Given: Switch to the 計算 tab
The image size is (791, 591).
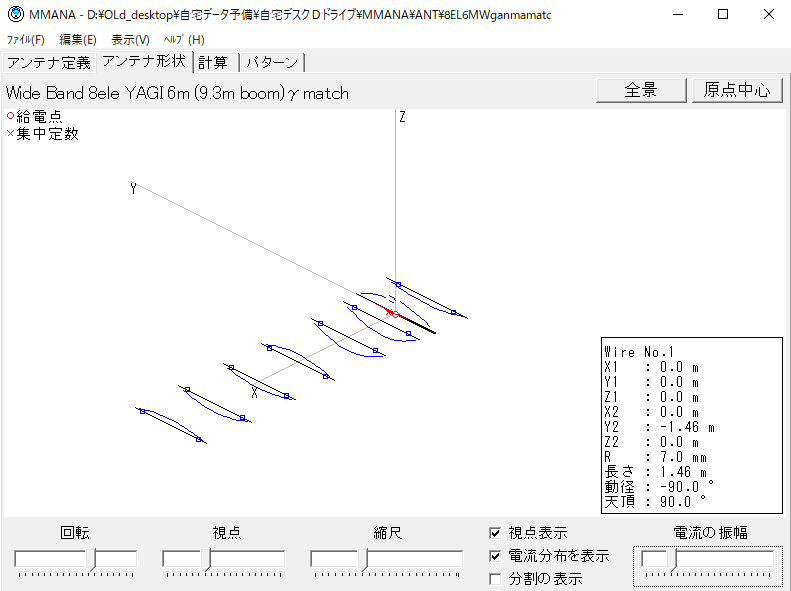Looking at the screenshot, I should point(212,63).
